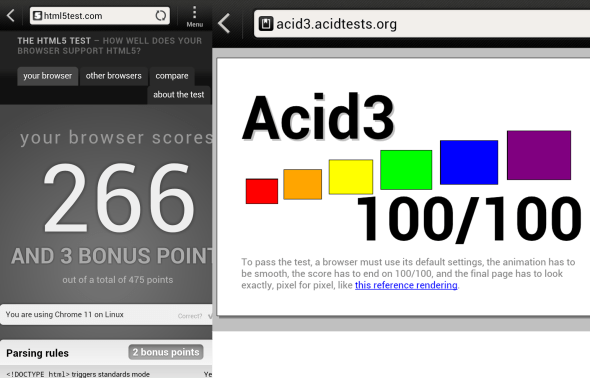The height and width of the screenshot is (378, 590).
Task: Open the three-dot Menu
Action: (195, 17)
